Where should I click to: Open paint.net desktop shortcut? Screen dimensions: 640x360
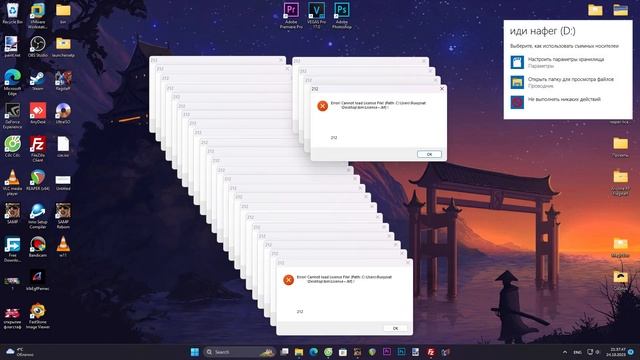click(x=12, y=47)
